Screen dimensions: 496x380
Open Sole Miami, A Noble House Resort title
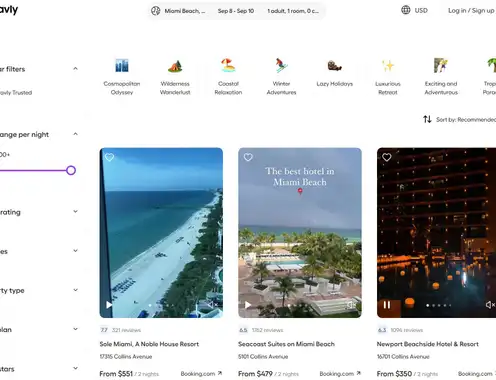149,344
